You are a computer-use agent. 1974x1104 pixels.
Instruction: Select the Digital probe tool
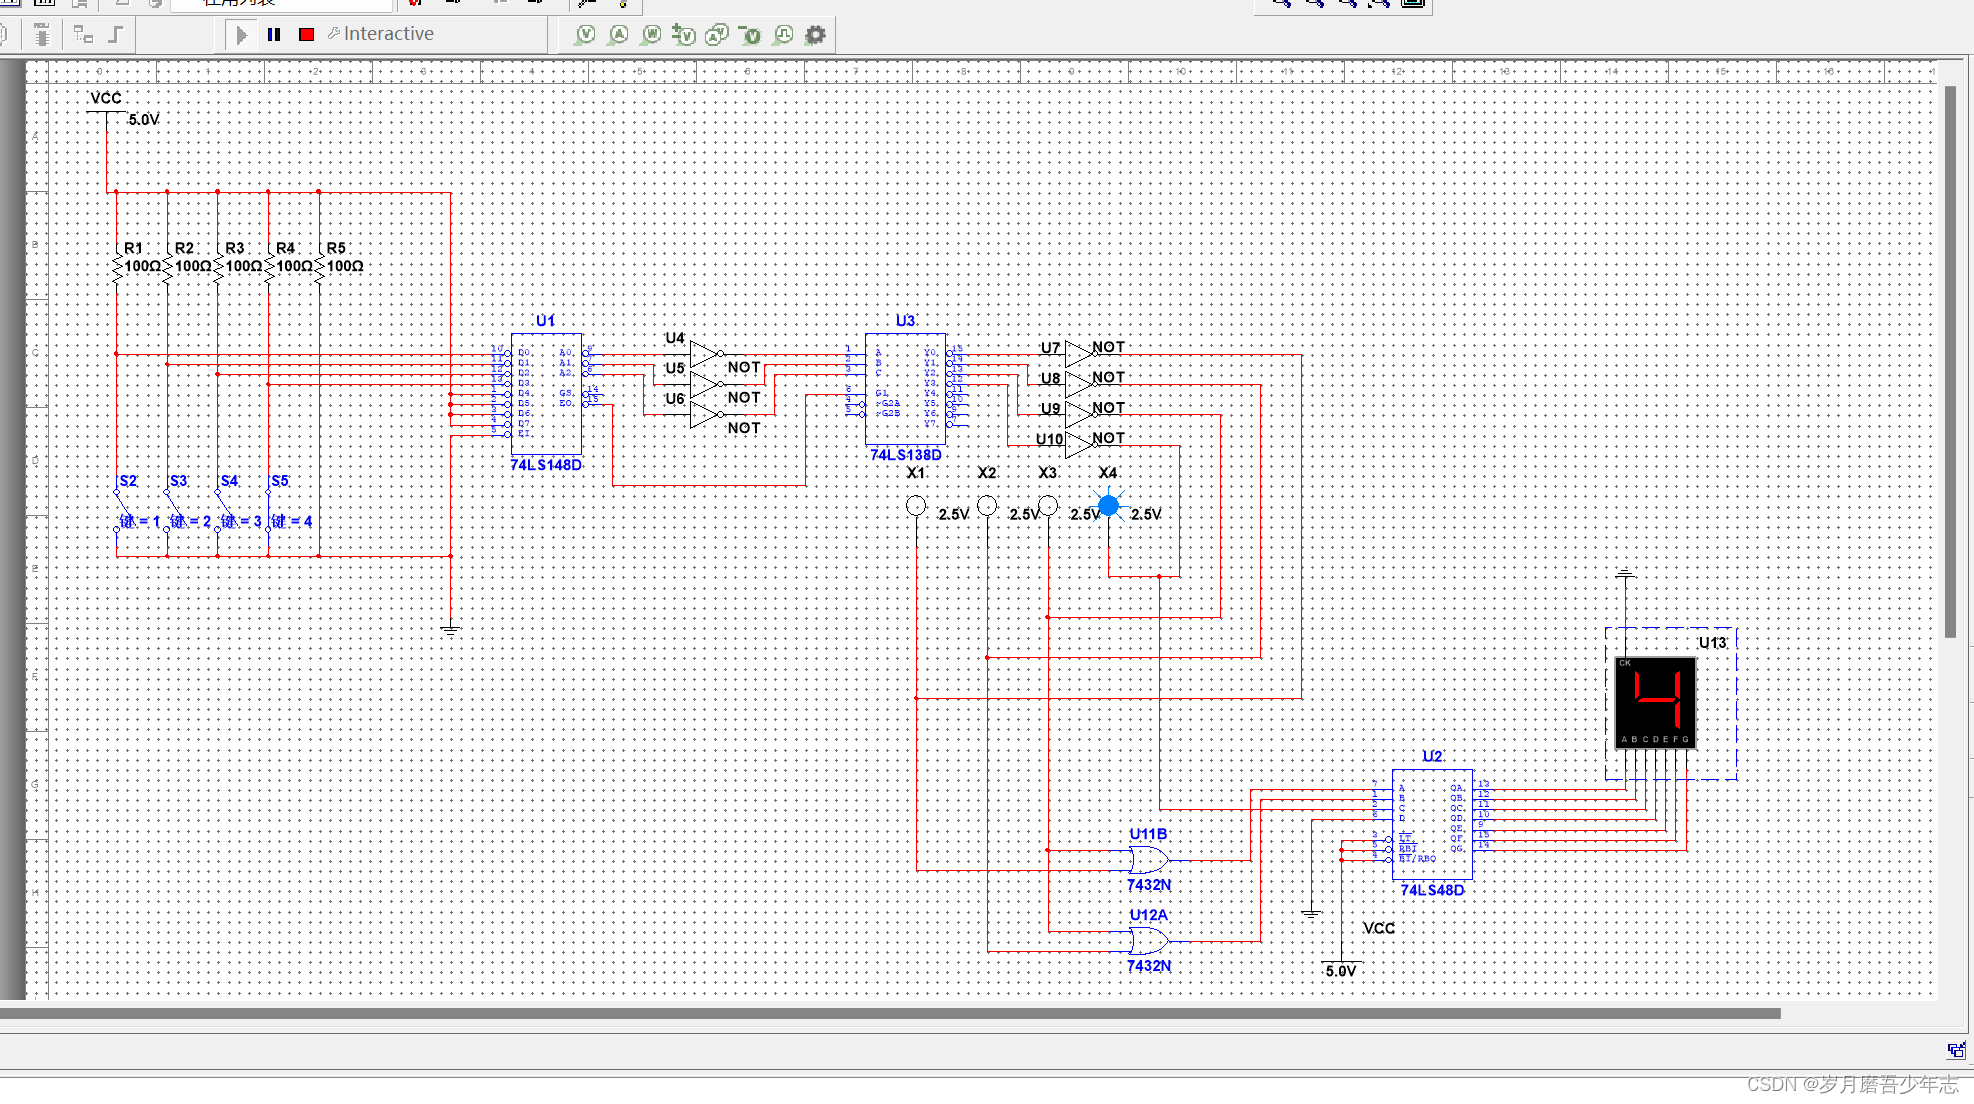(784, 35)
